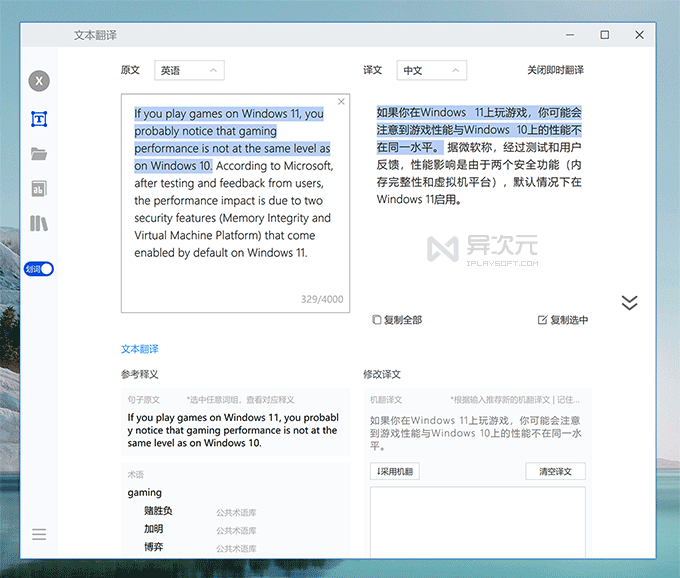680x578 pixels.
Task: Click into the empty 修改译文 edit box
Action: 478,522
